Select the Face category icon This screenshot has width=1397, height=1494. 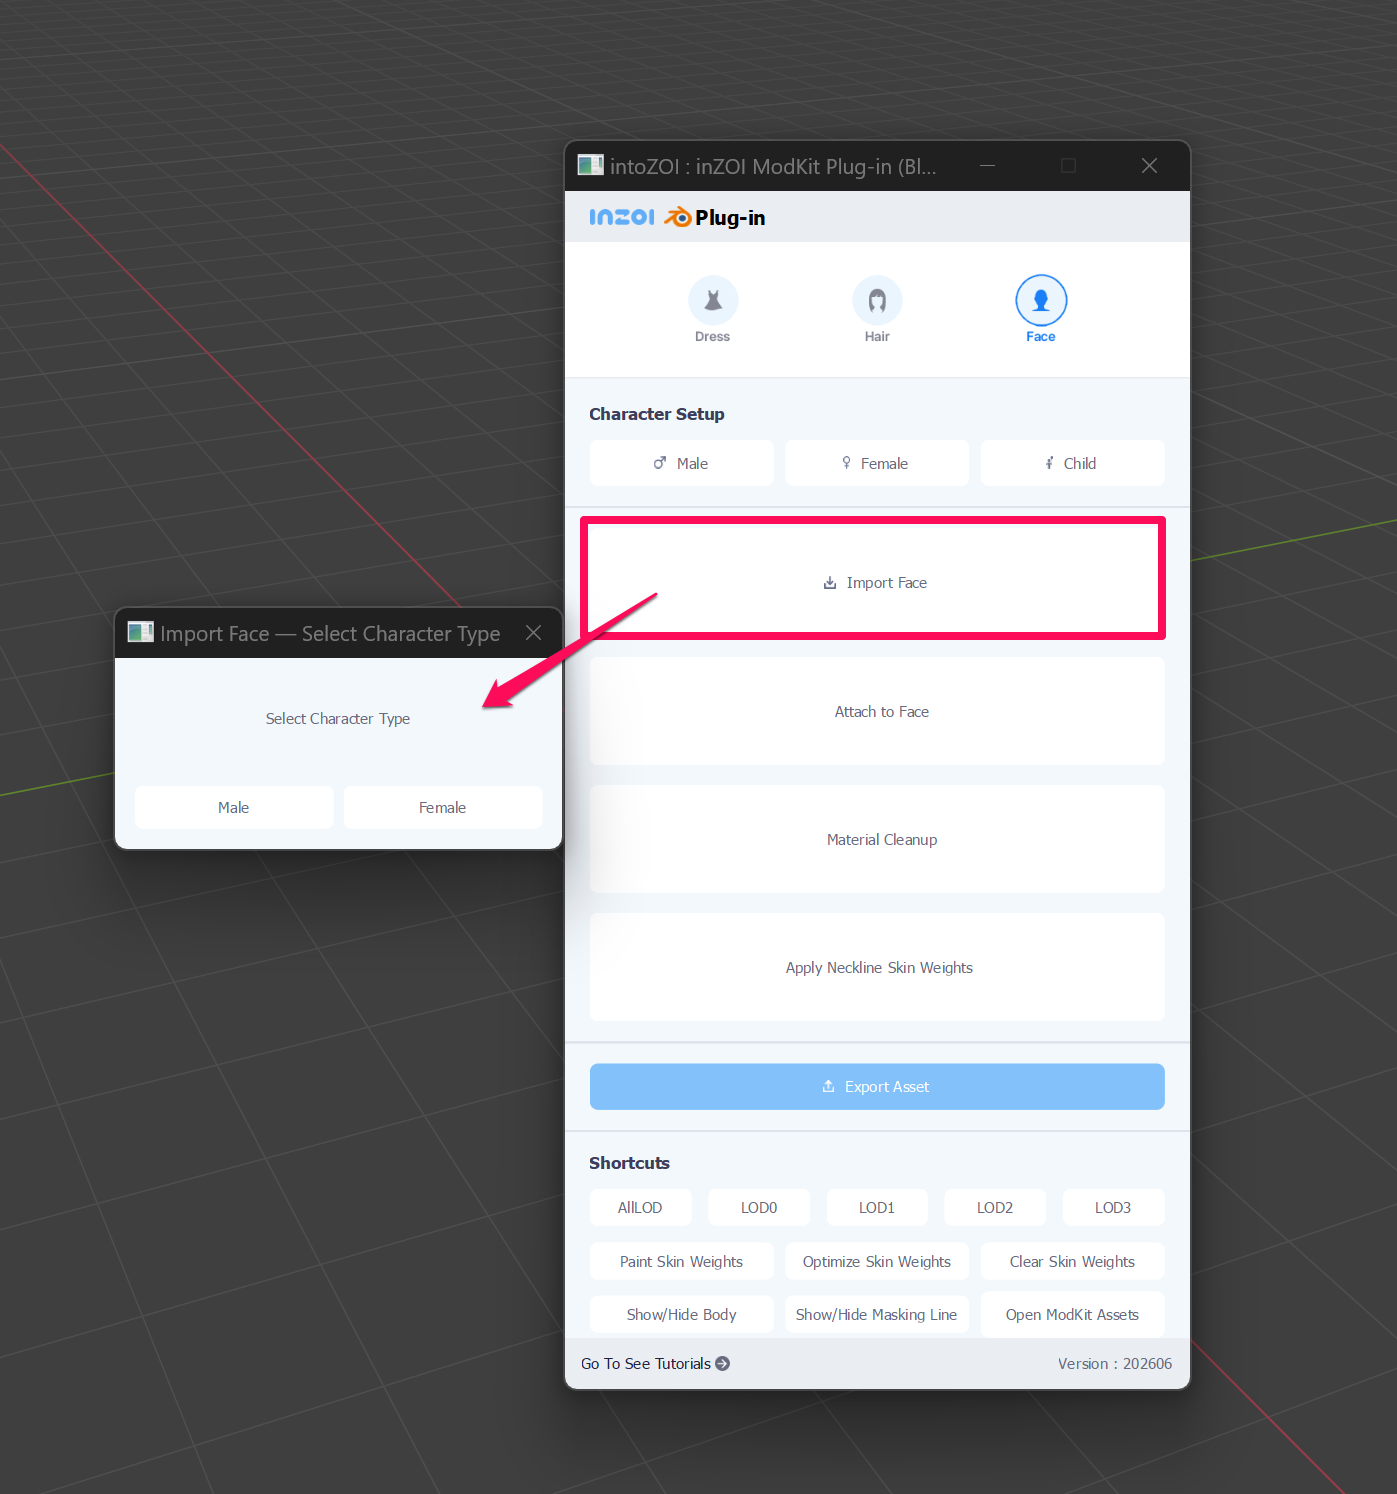pyautogui.click(x=1041, y=301)
